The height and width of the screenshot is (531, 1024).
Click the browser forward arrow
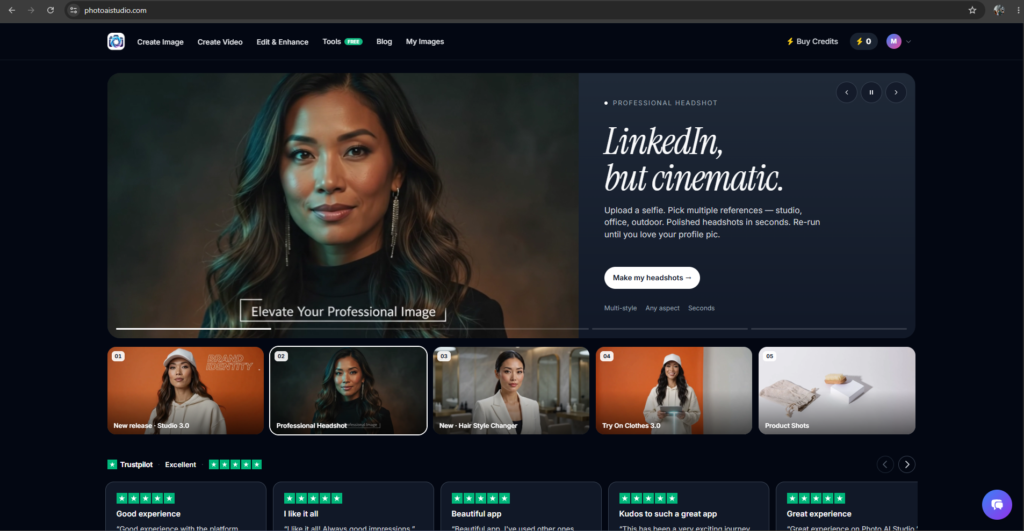click(31, 10)
